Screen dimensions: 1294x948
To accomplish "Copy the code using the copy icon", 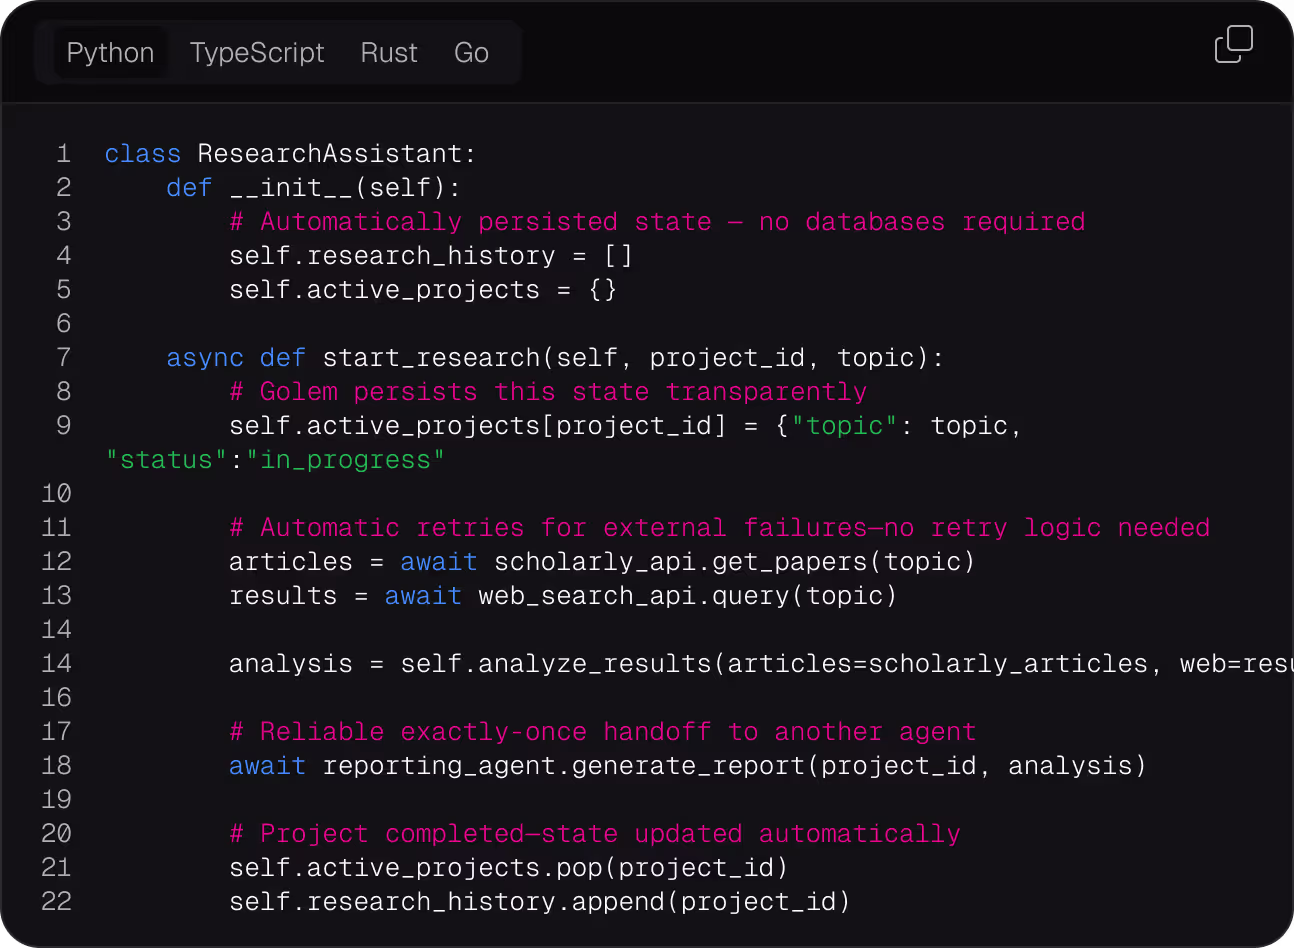I will click(x=1233, y=45).
